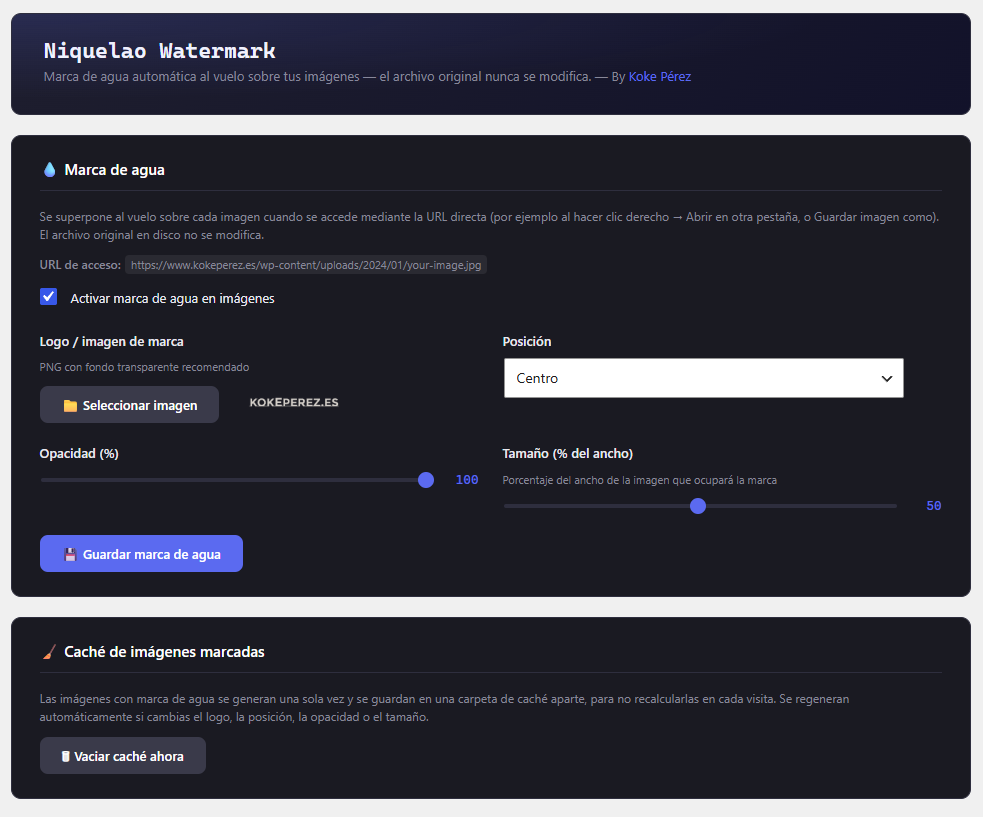The width and height of the screenshot is (983, 817).
Task: Click the Marca de agua section heading
Action: point(114,170)
